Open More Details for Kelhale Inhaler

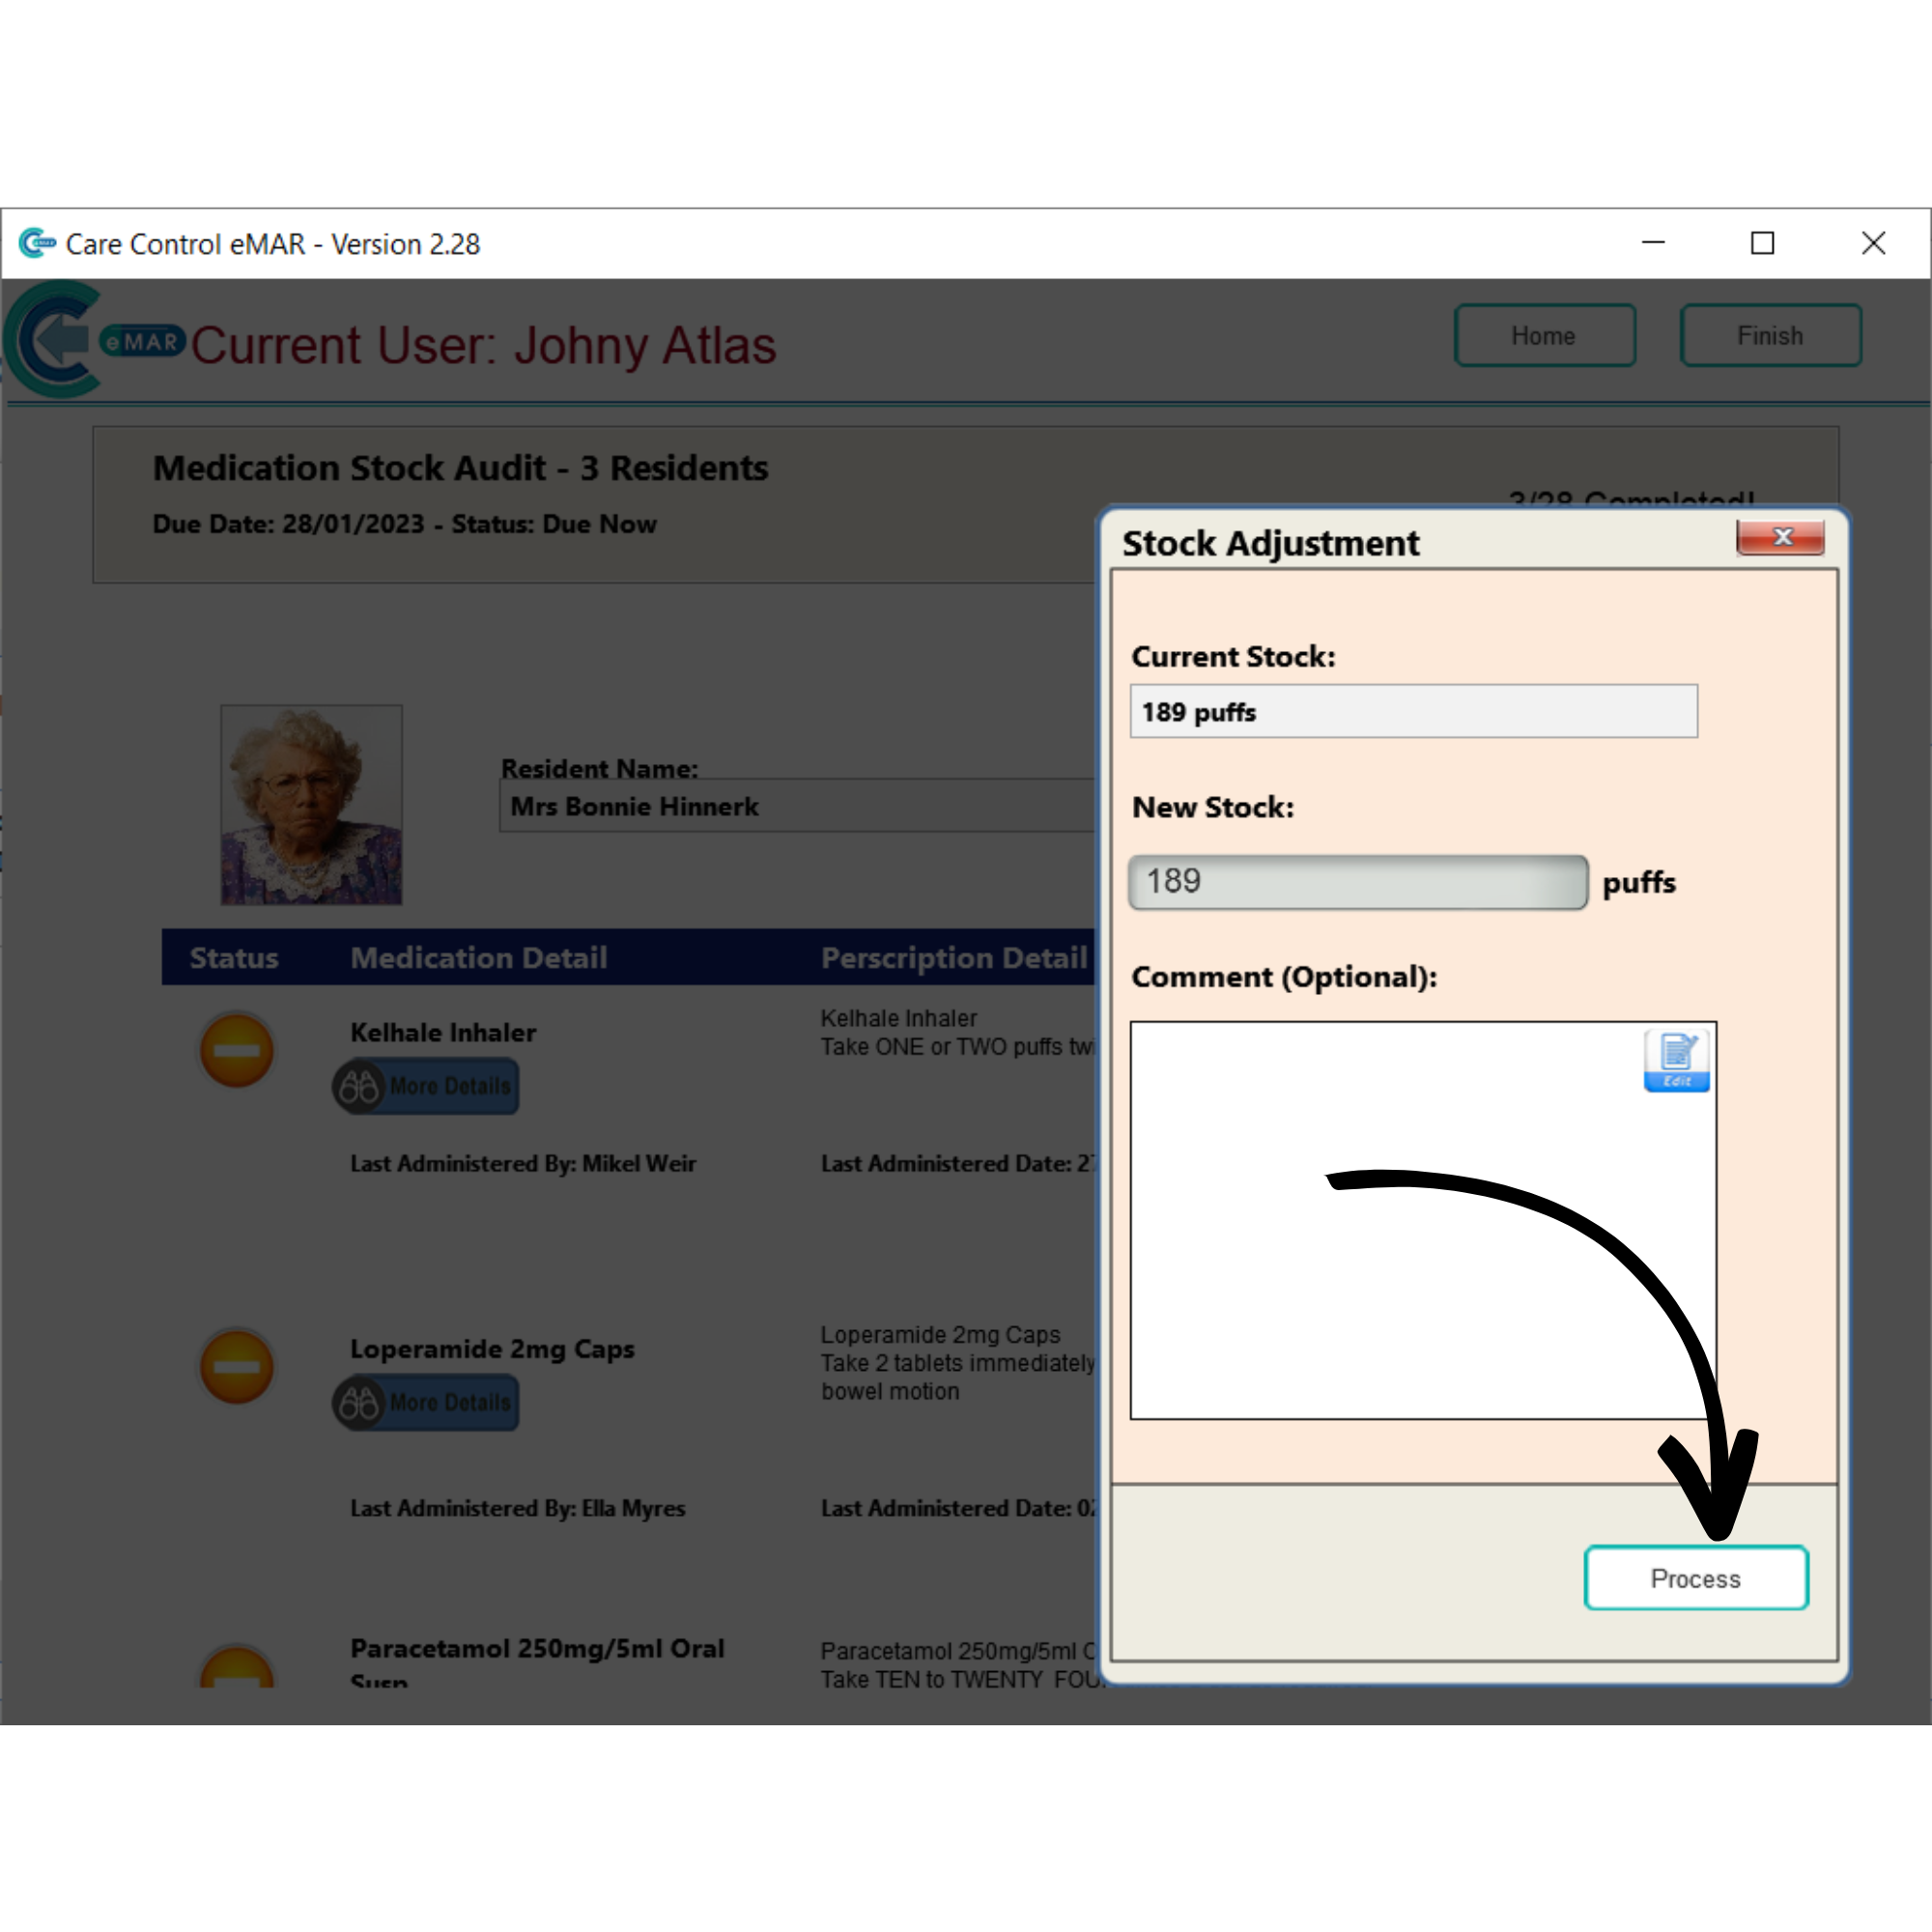pos(426,1086)
